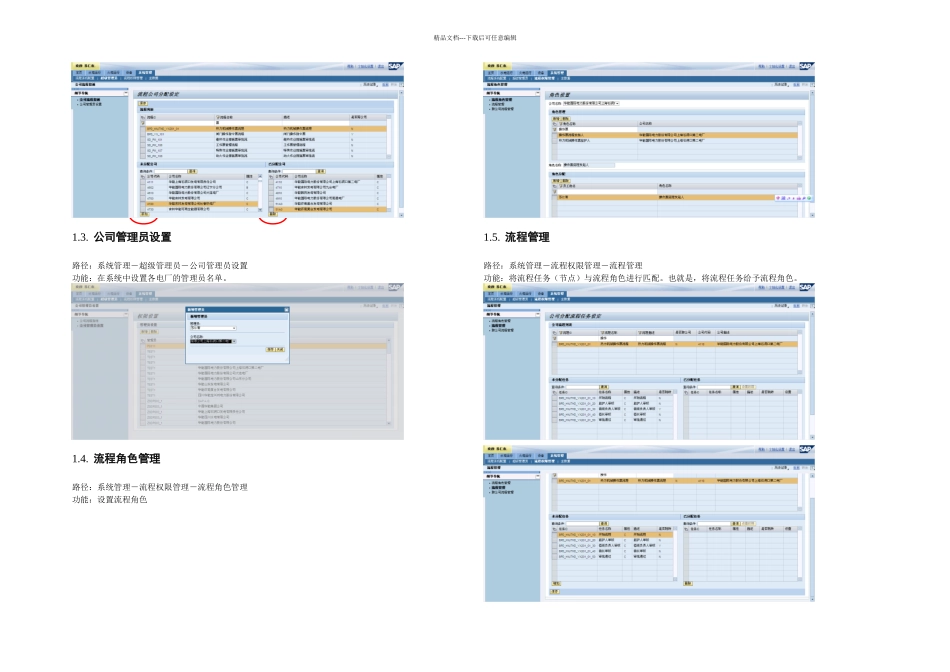Viewport: 950px width, 672px height.
Task: Click text 功能：设置流程角色
Action: coord(110,500)
